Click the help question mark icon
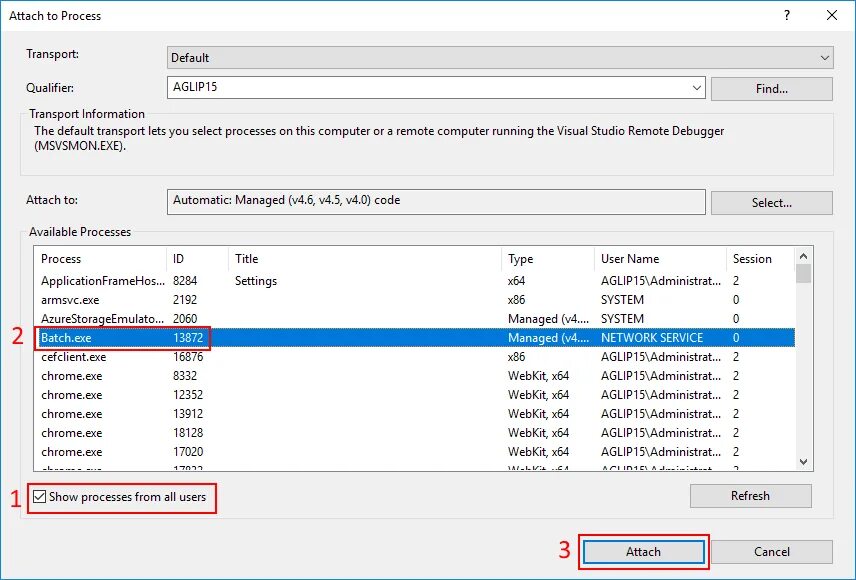The width and height of the screenshot is (856, 580). (x=787, y=15)
